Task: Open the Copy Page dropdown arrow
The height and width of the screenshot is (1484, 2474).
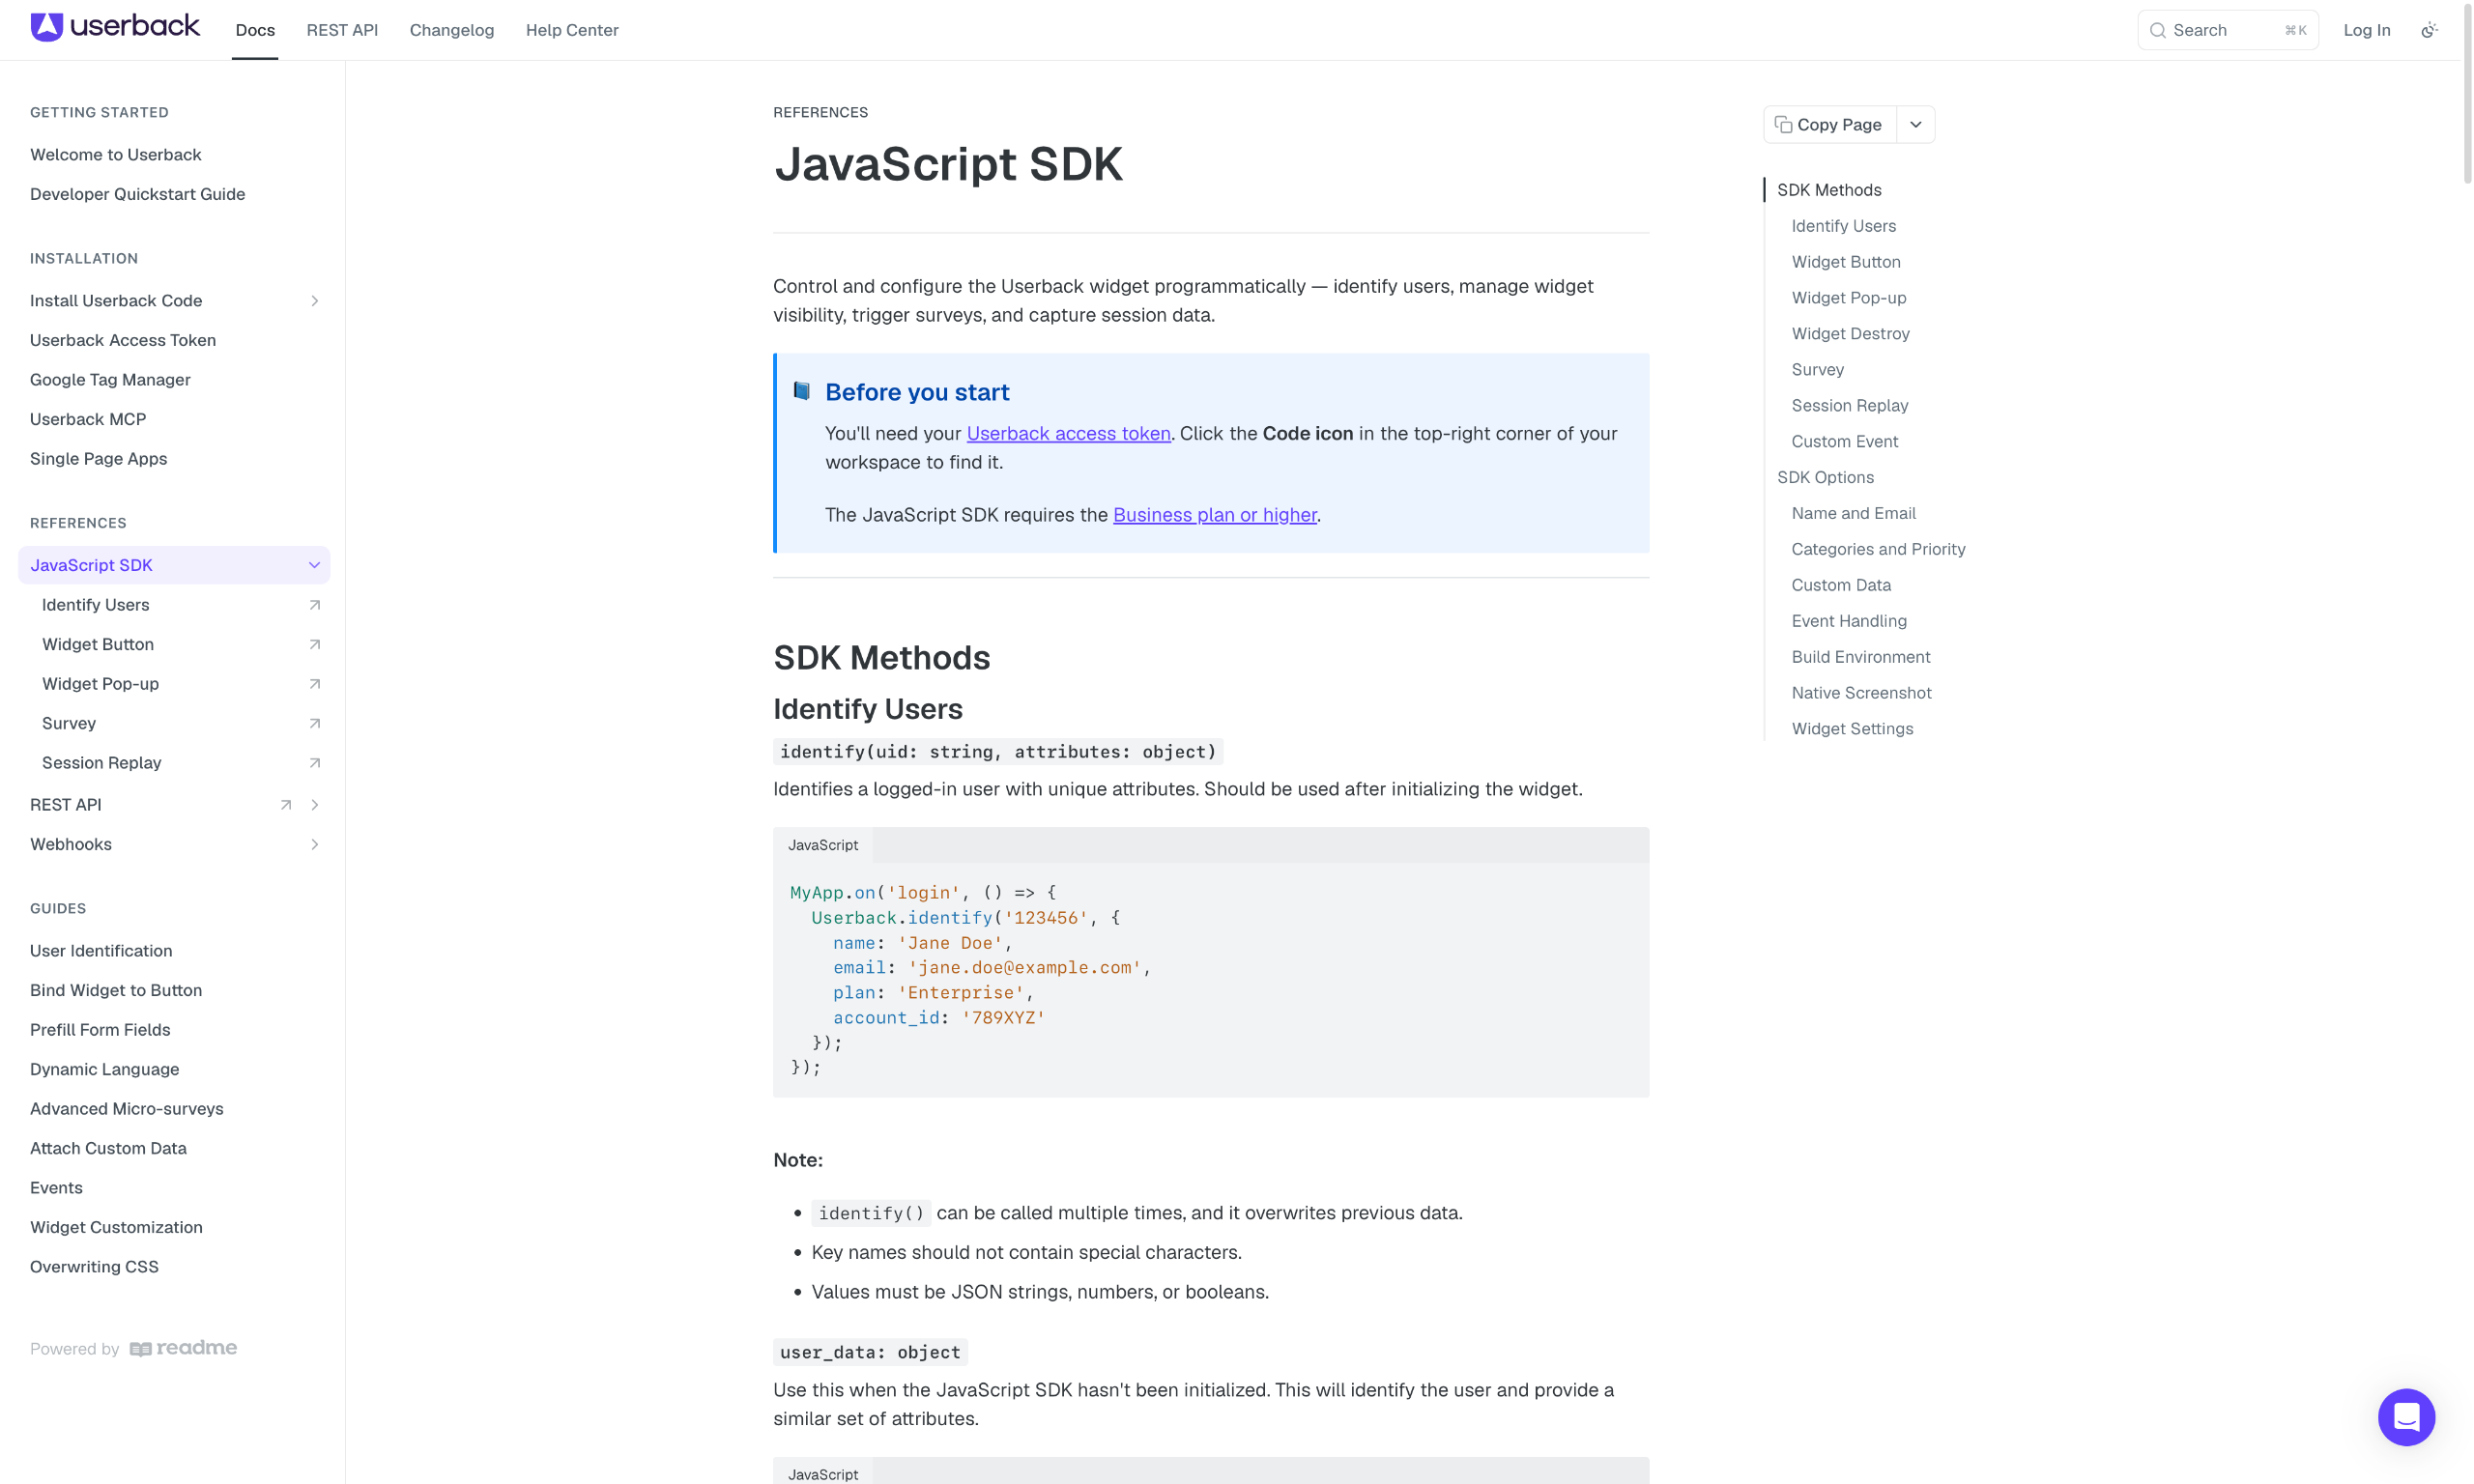Action: (x=1915, y=125)
